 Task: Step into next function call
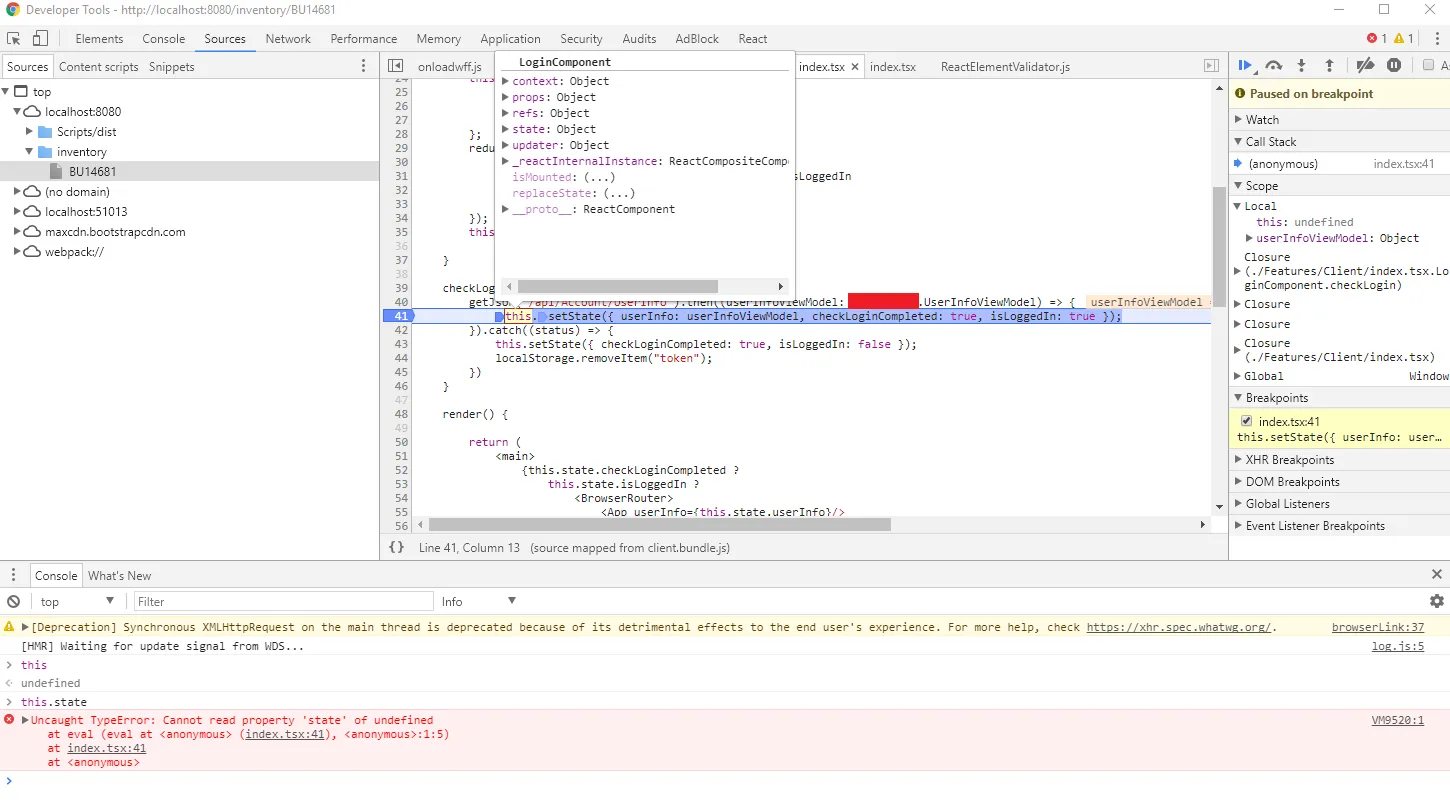(x=1301, y=66)
